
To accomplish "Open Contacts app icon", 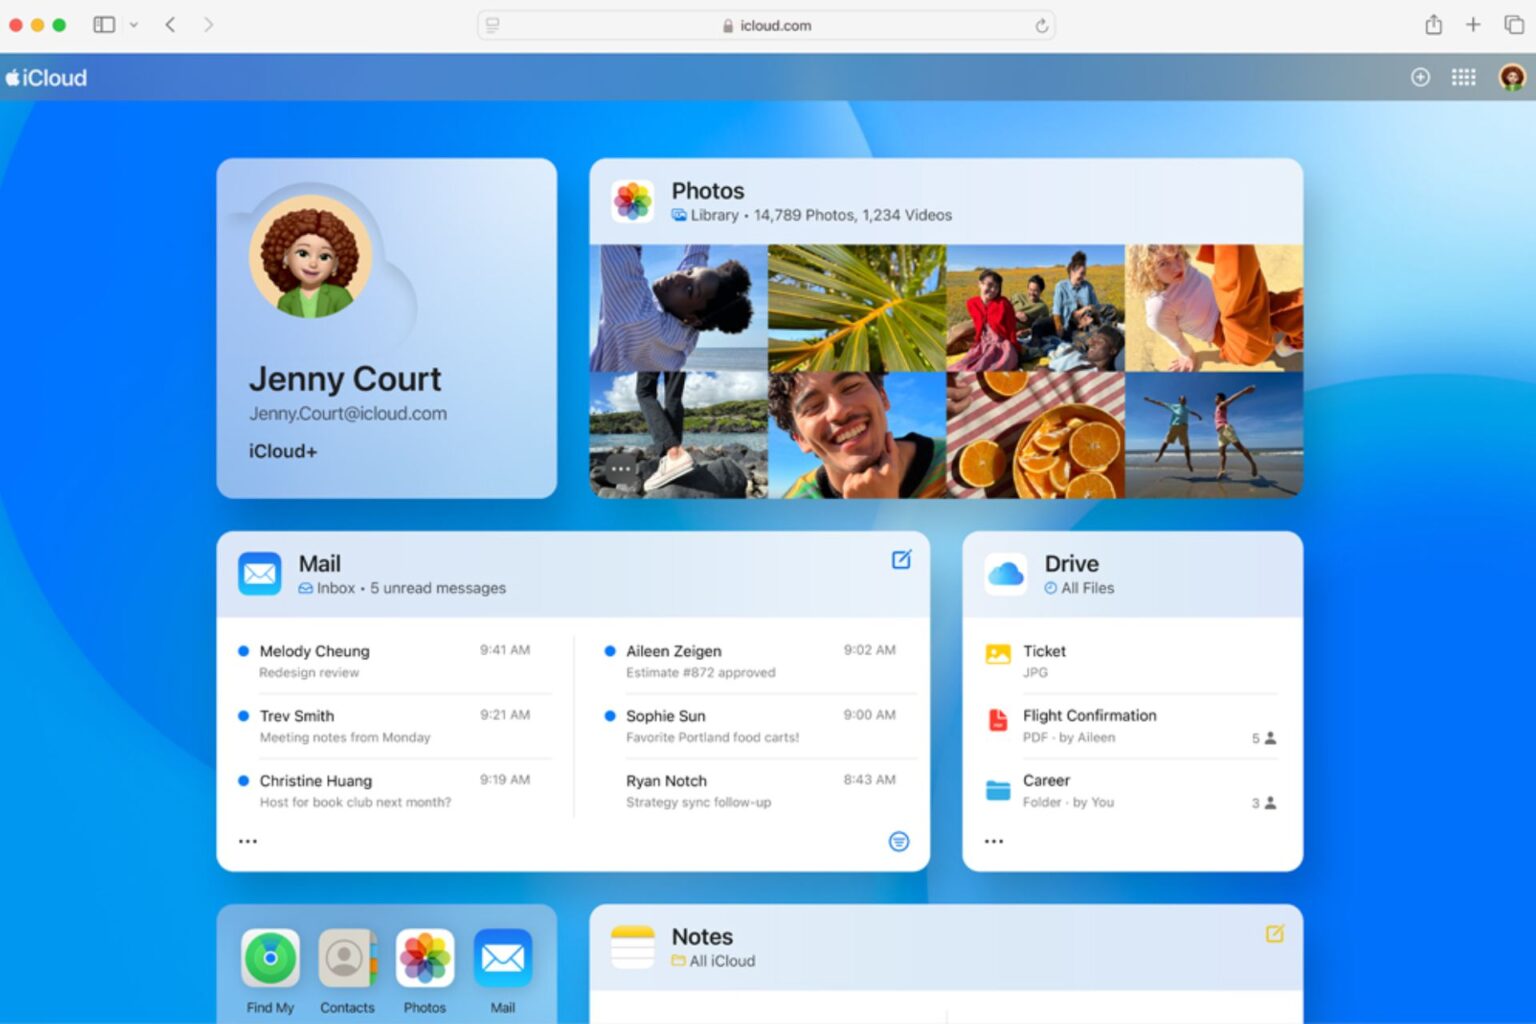I will [347, 958].
